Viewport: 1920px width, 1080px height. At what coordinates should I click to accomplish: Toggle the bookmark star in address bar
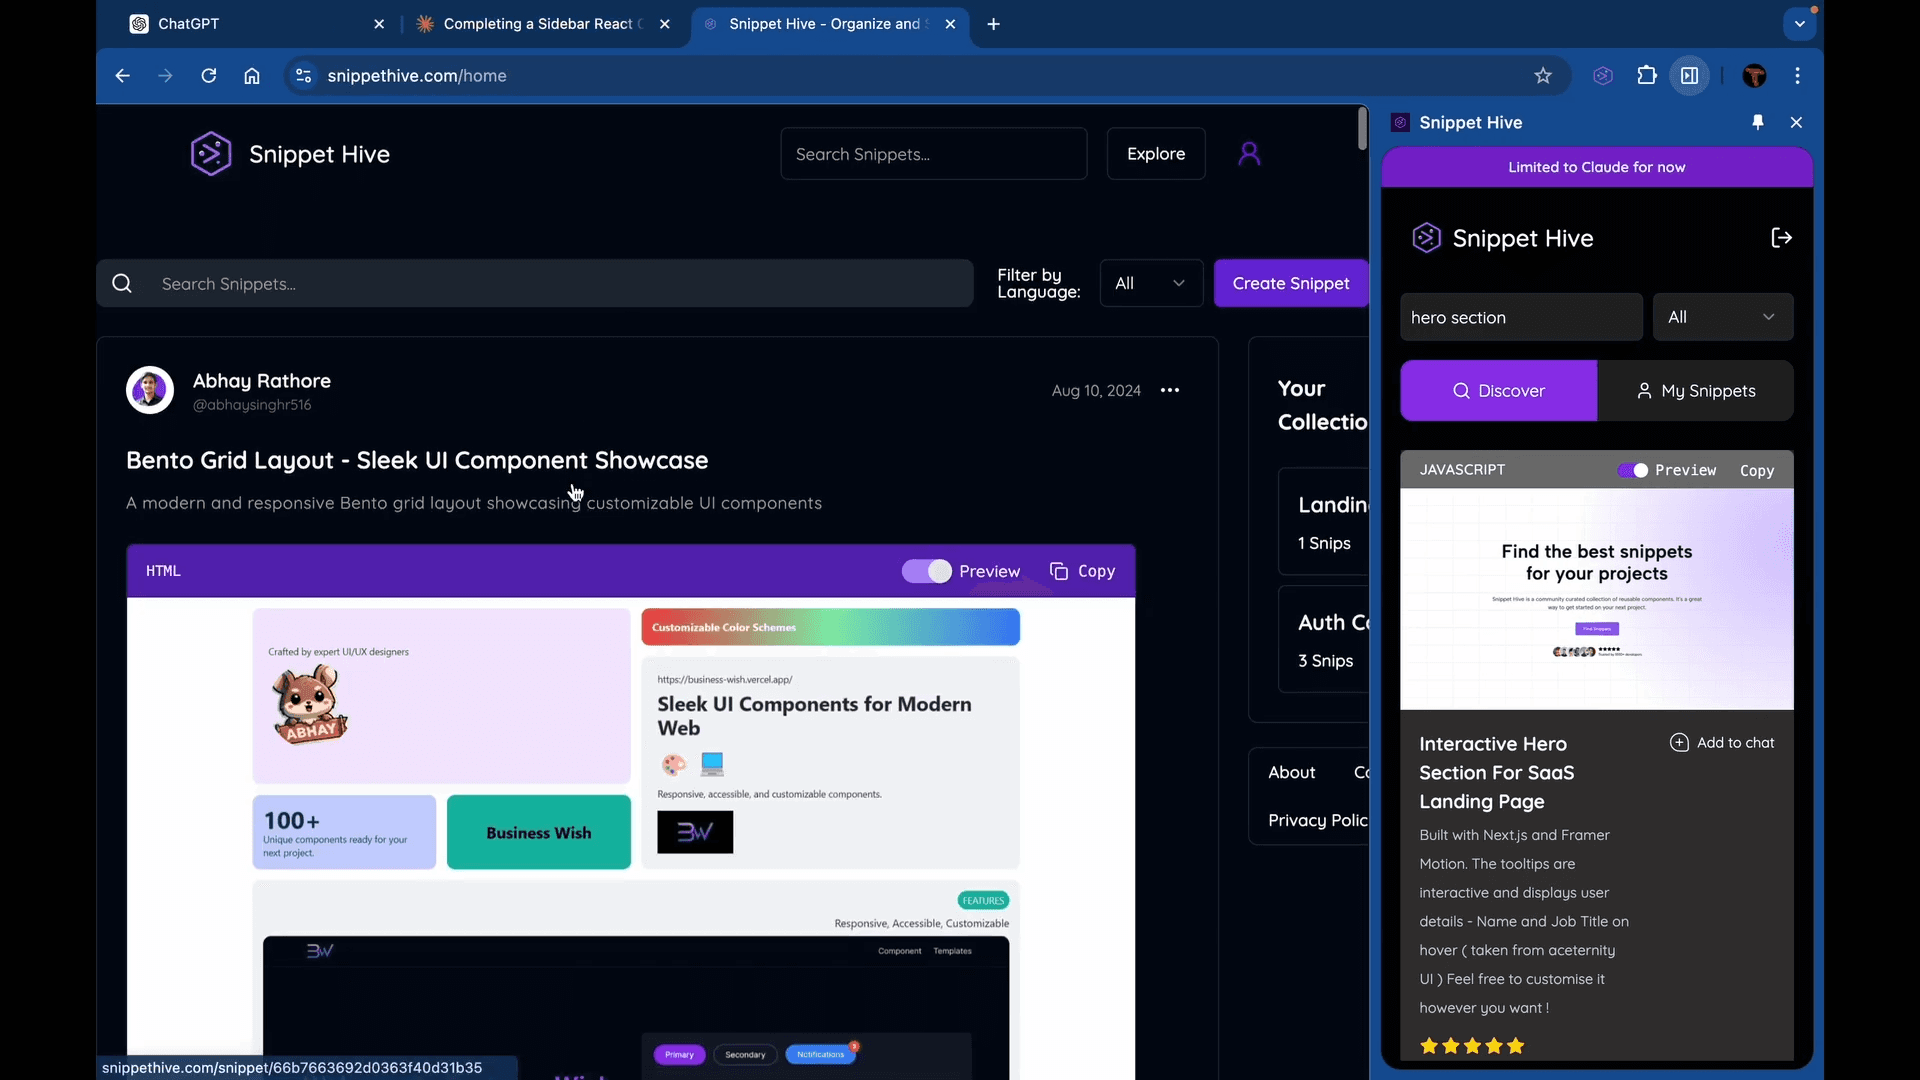click(x=1543, y=75)
